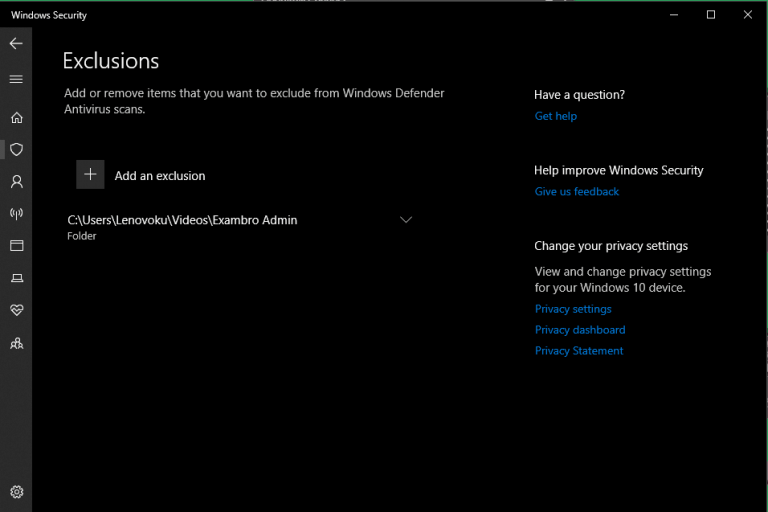Open Settings gear icon in sidebar

point(17,491)
